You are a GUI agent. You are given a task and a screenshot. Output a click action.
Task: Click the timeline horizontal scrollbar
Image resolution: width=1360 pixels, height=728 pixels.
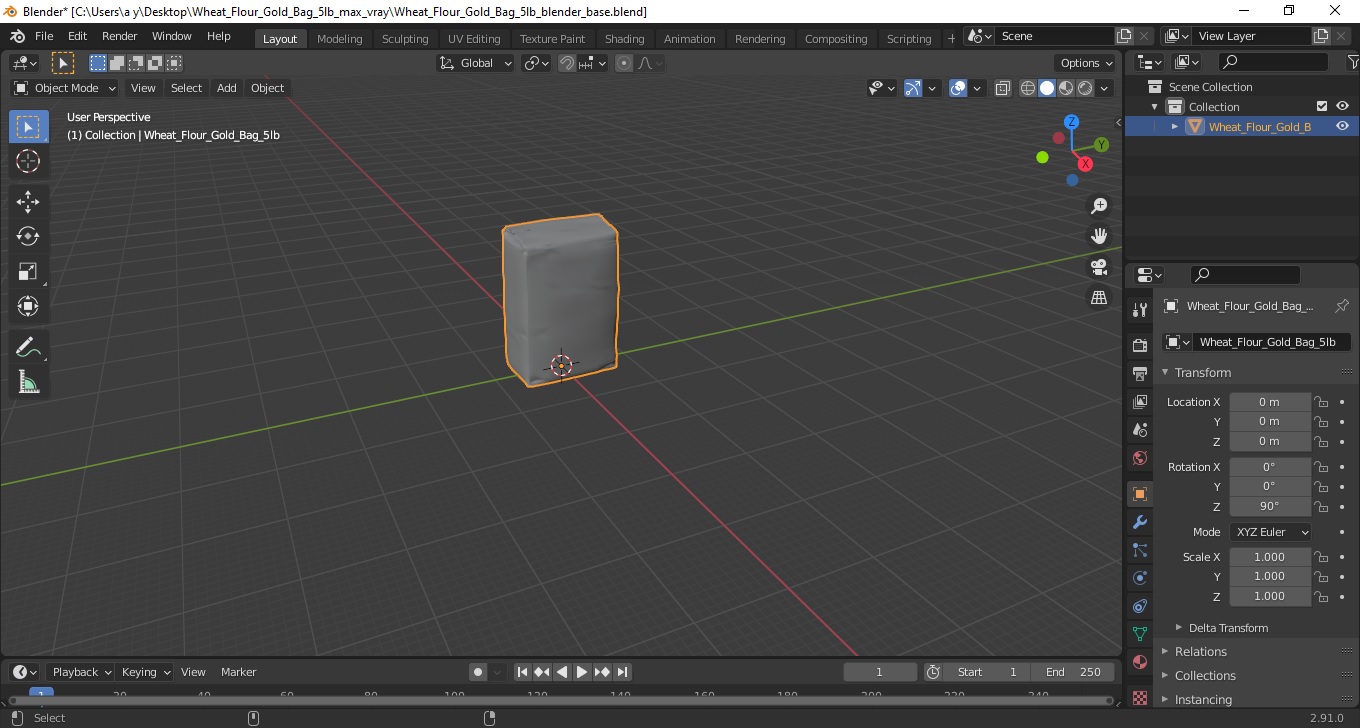[560, 700]
